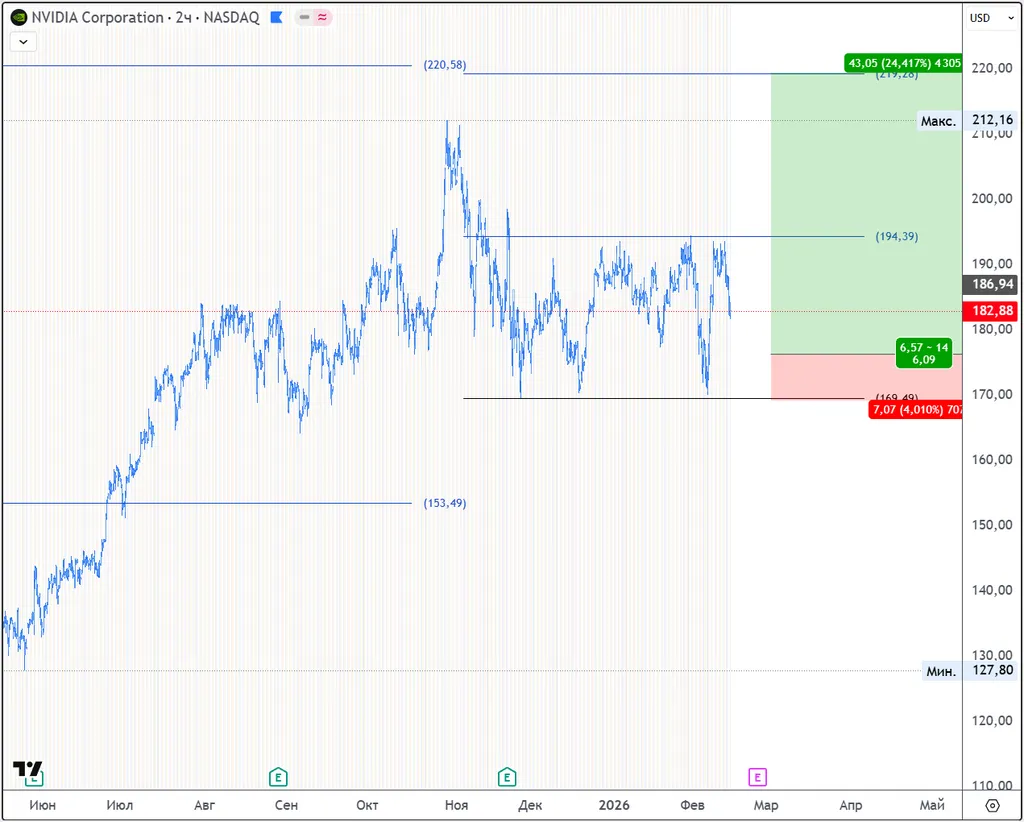Click the red stop-loss label 7,07 (4,010%)
Screen dimensions: 1024x822
(x=914, y=410)
